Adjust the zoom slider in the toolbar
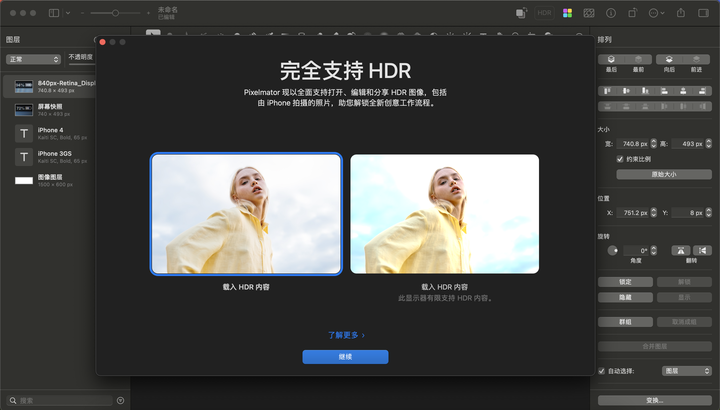This screenshot has height=410, width=720. tap(115, 13)
